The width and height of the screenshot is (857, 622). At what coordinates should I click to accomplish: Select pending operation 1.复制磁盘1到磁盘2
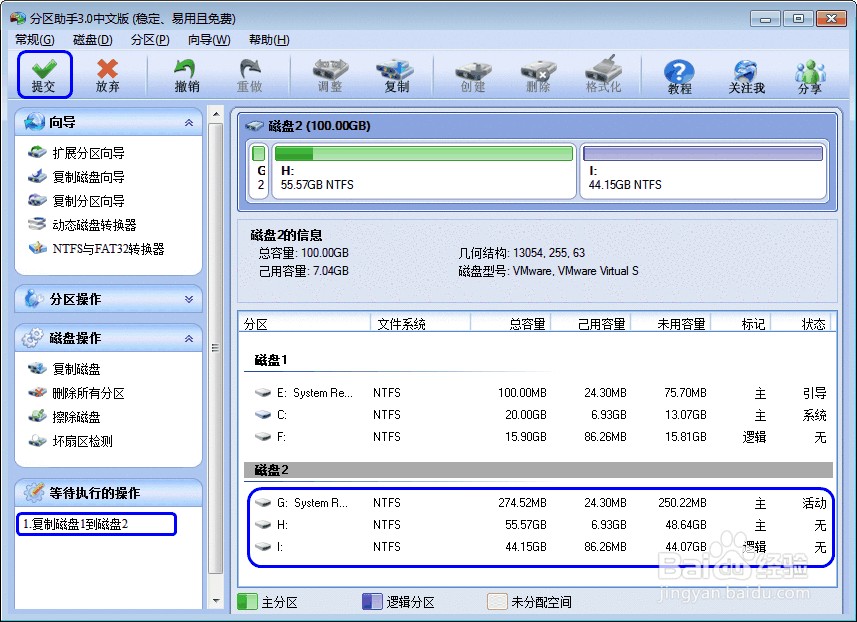pyautogui.click(x=96, y=524)
